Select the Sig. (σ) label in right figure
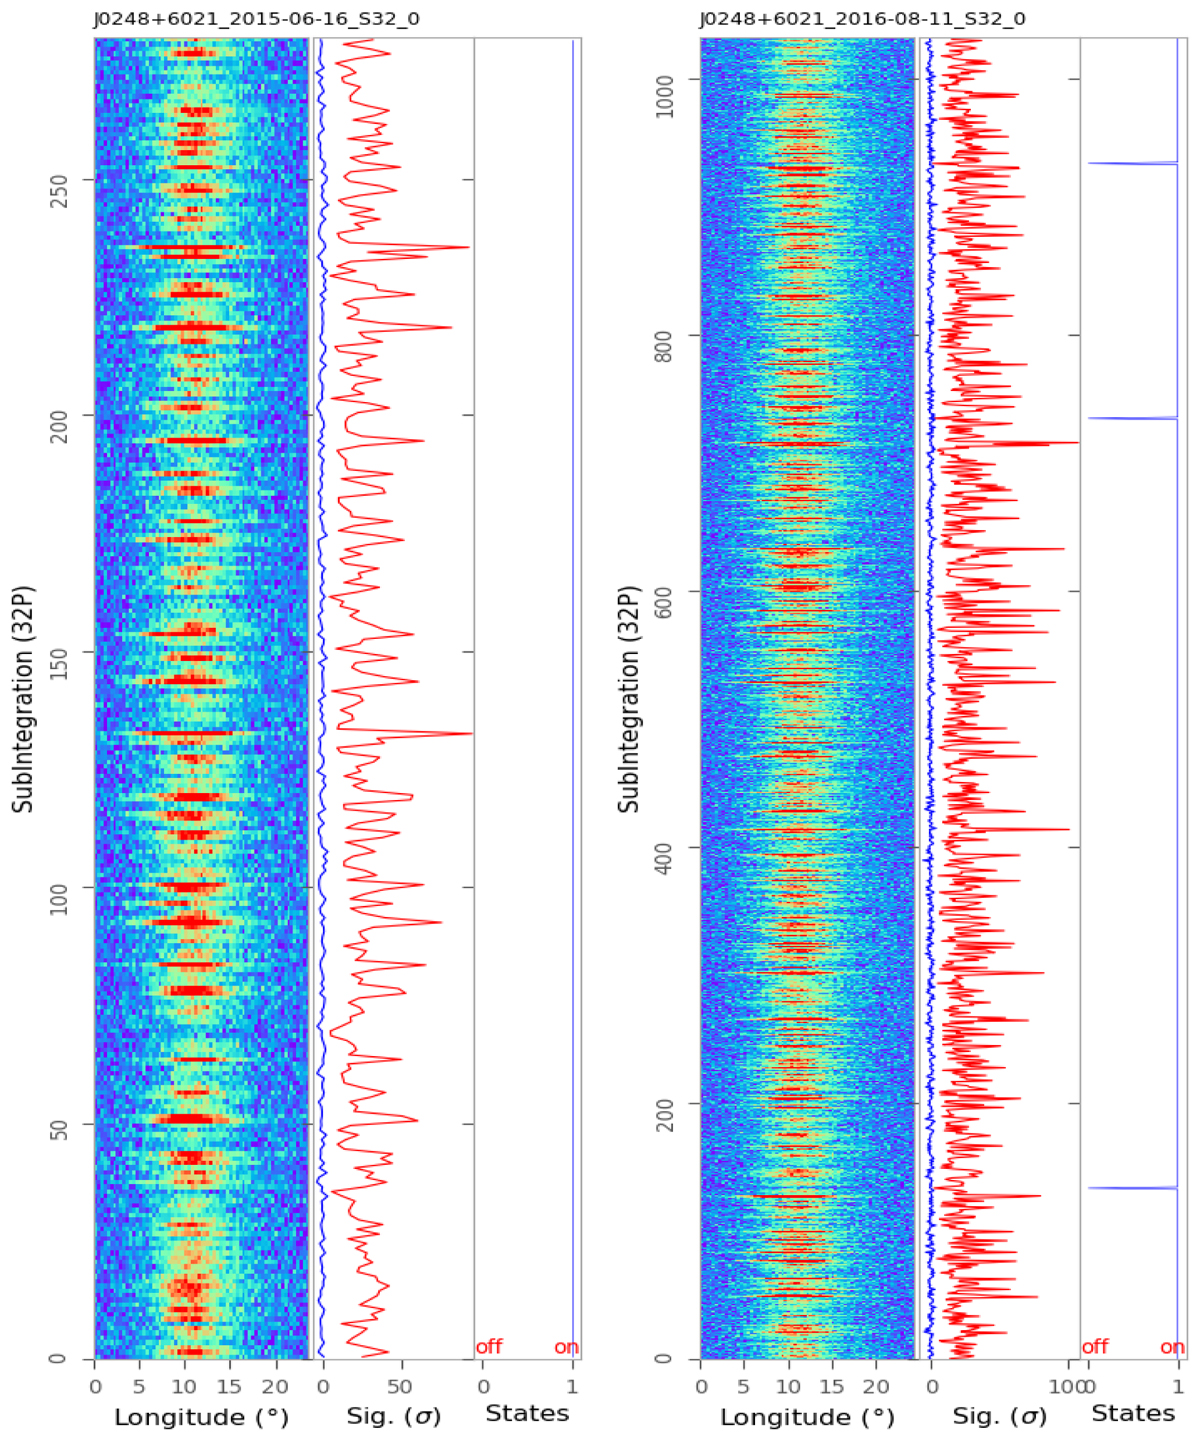The image size is (1200, 1443). [999, 1417]
